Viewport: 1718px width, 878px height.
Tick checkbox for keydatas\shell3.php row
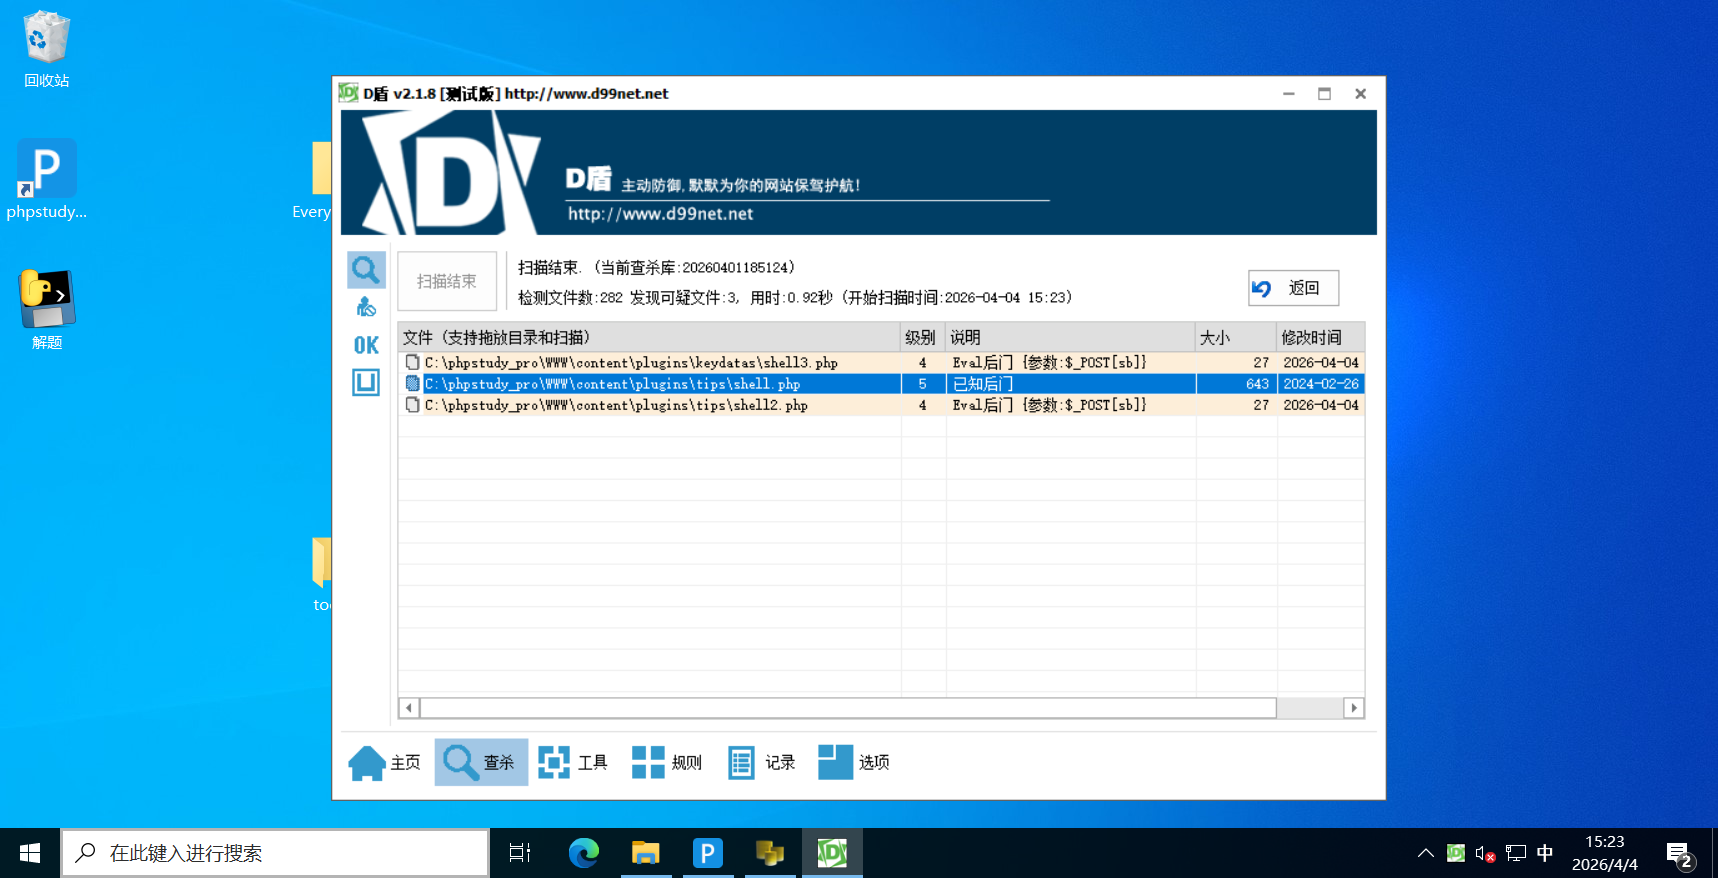point(412,362)
